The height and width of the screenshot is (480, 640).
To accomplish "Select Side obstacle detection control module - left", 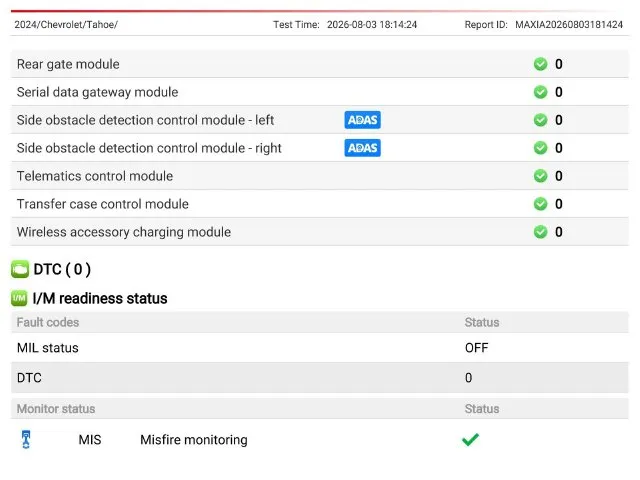I will pos(320,120).
